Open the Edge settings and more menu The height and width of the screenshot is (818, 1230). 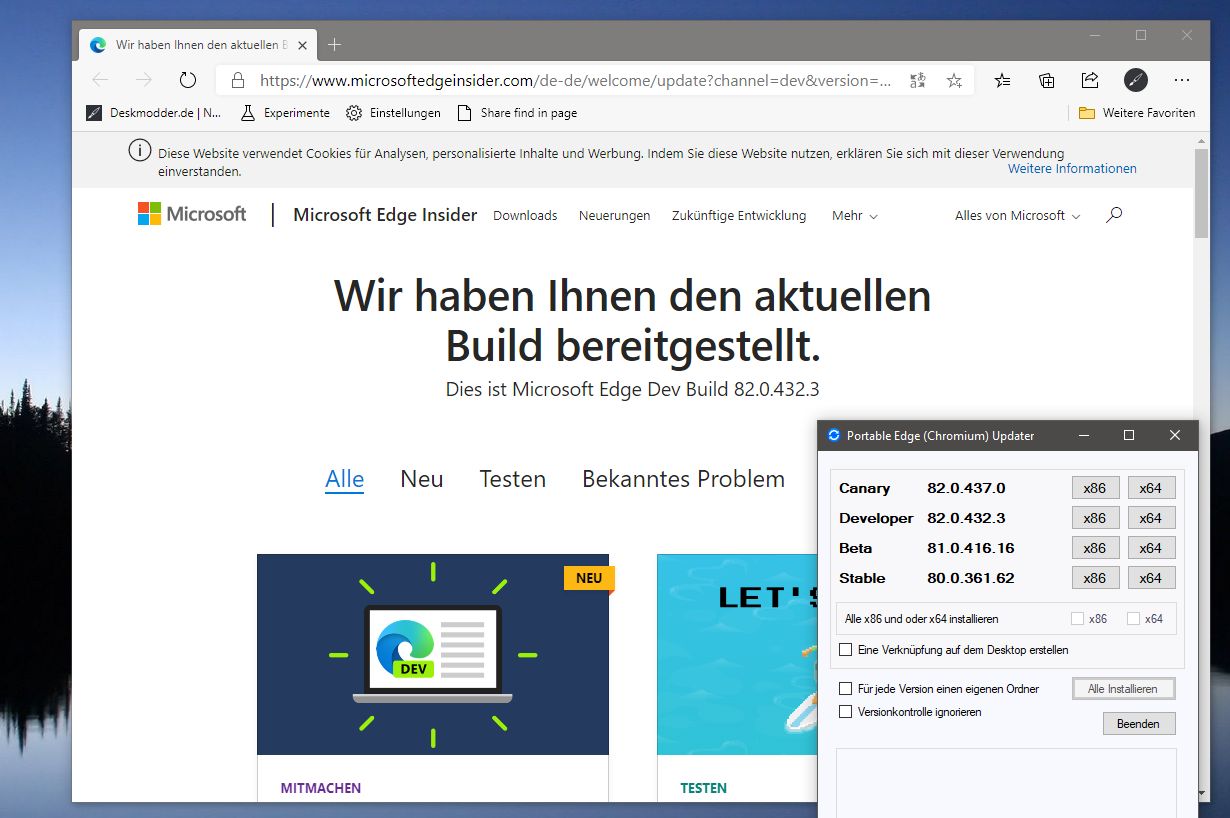click(1182, 80)
